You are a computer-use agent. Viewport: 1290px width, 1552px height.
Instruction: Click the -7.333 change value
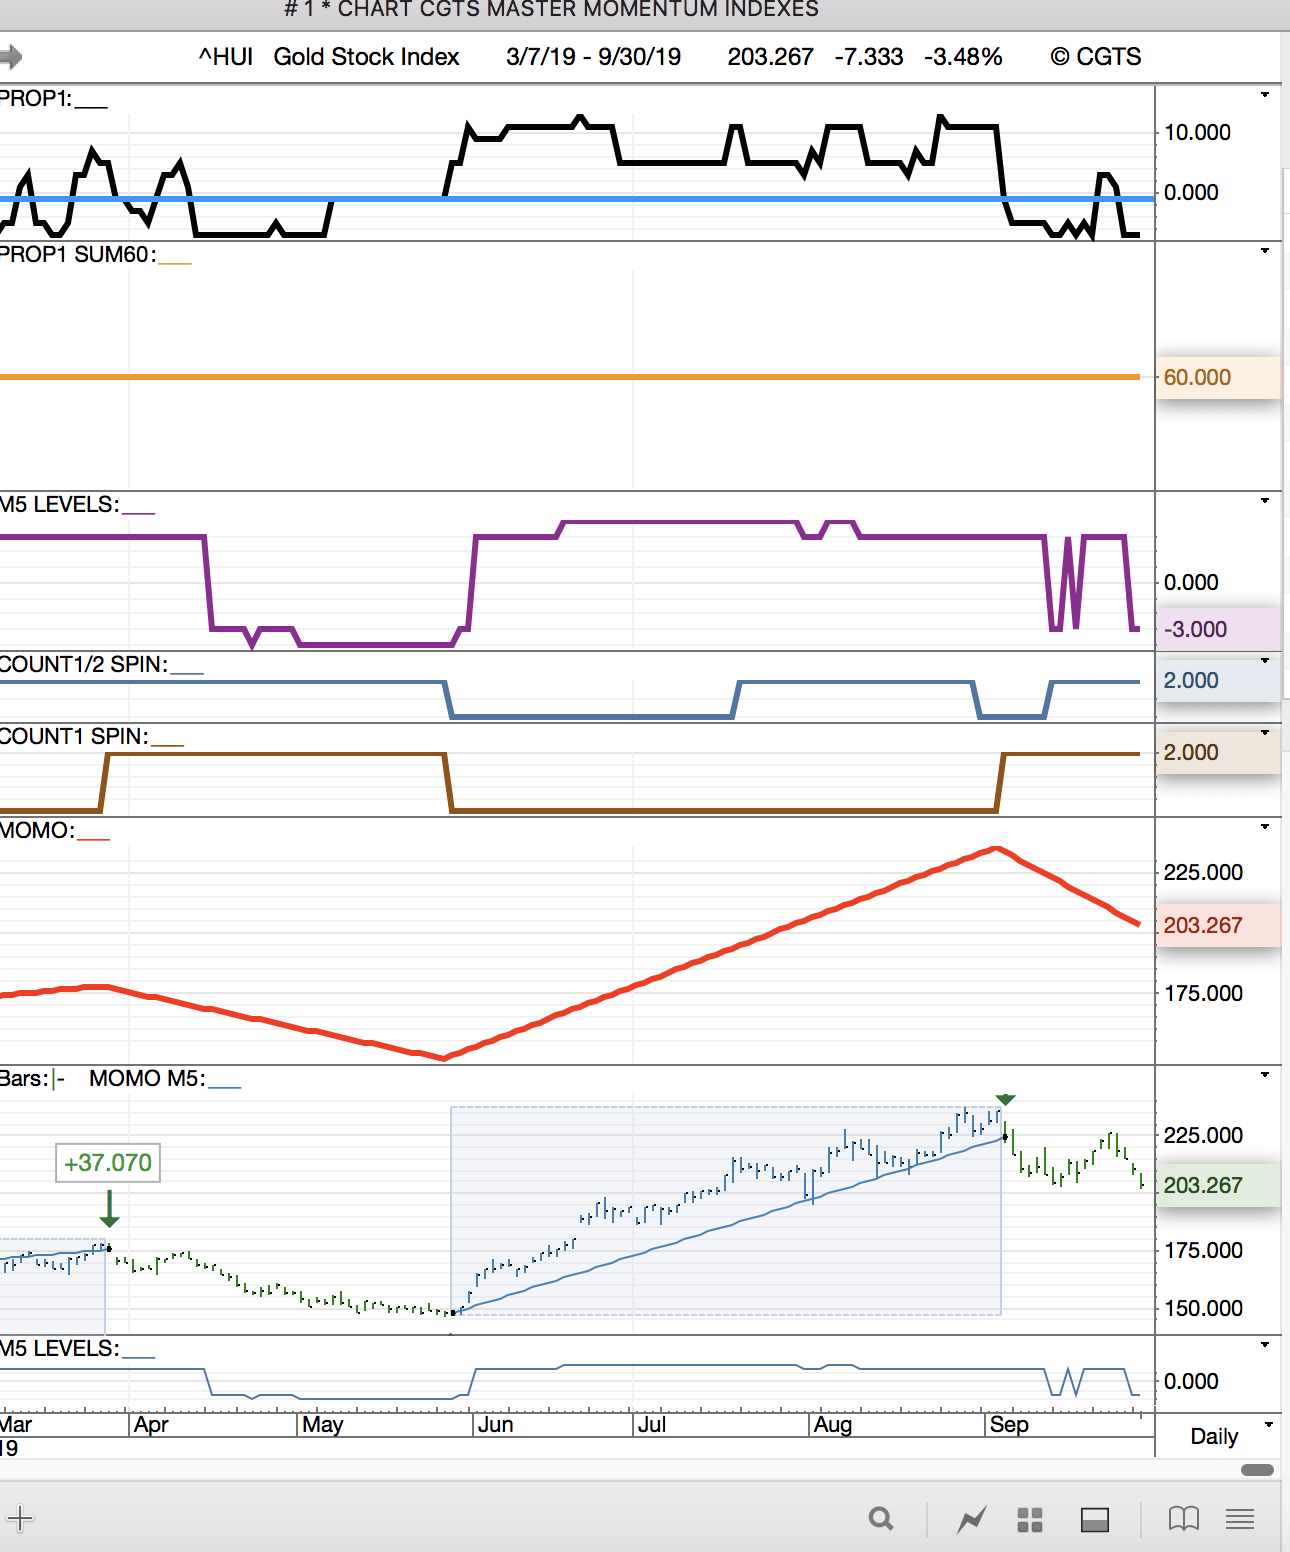[868, 57]
